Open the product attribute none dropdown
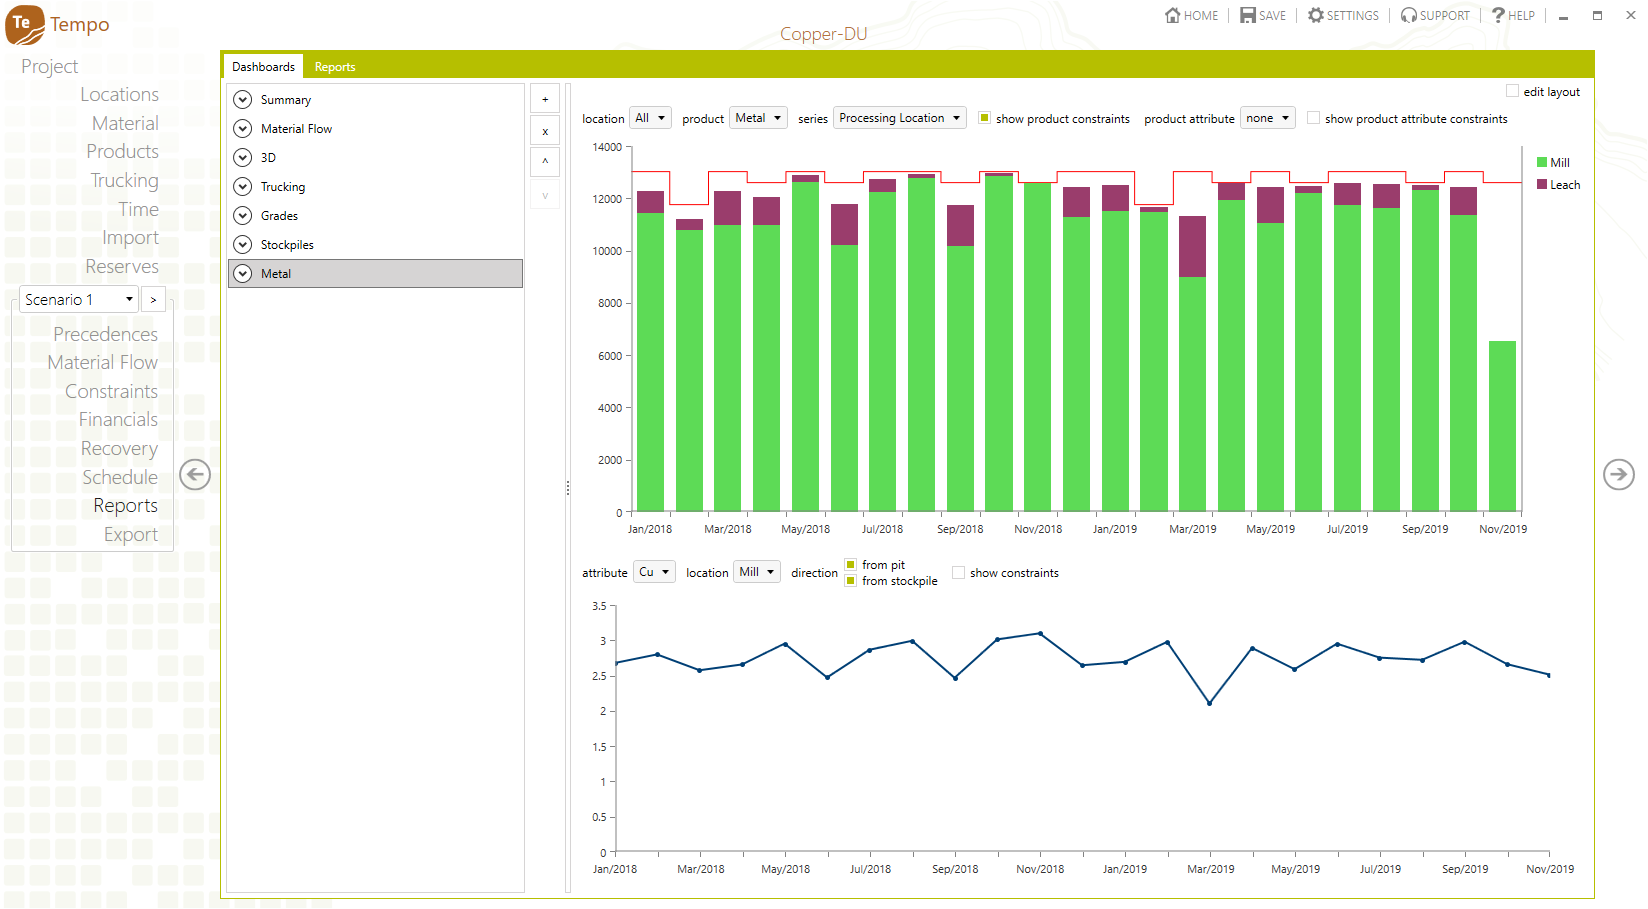Viewport: 1648px width, 909px height. pos(1267,118)
